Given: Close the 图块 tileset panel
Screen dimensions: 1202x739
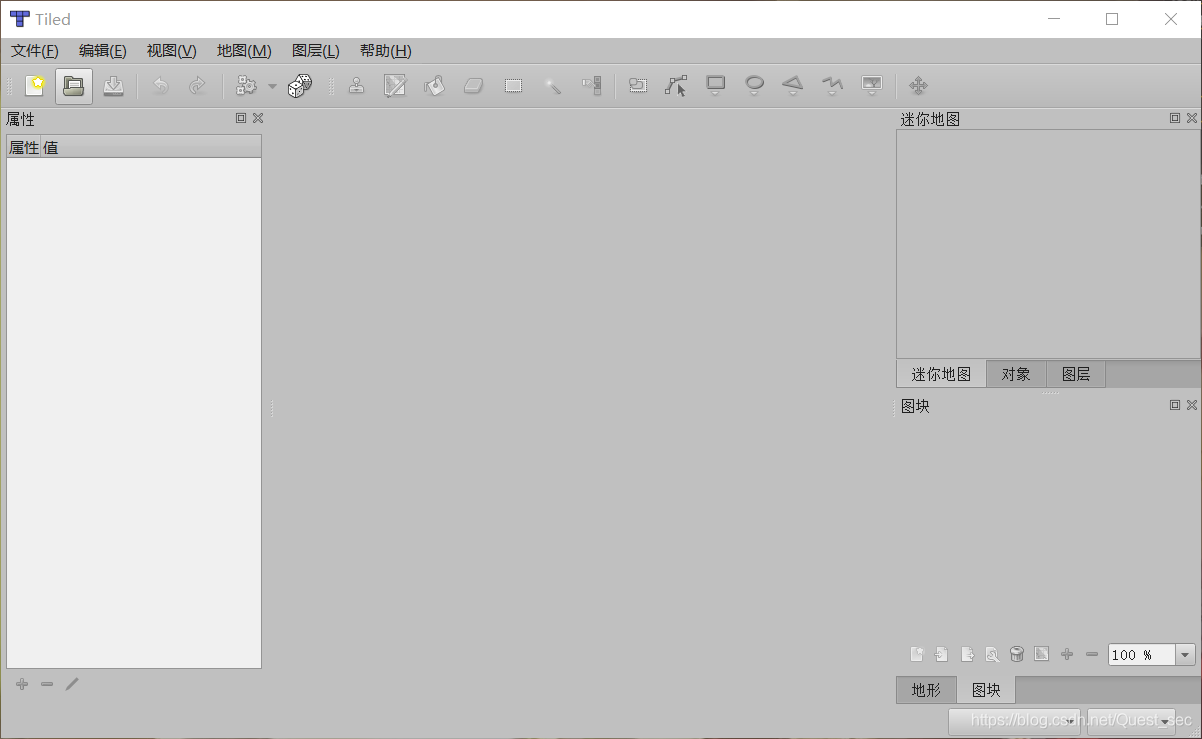Looking at the screenshot, I should click(x=1192, y=405).
